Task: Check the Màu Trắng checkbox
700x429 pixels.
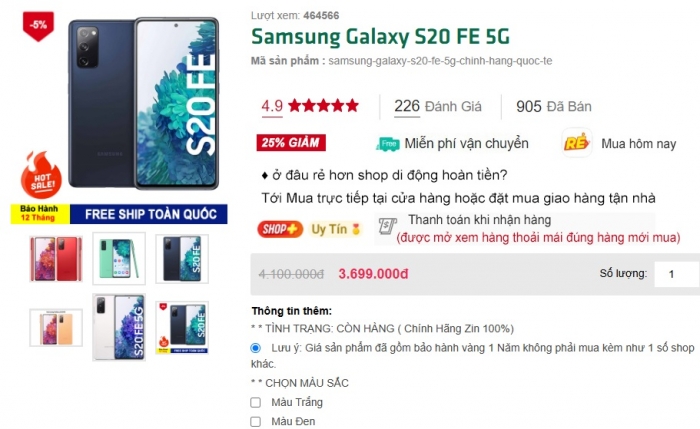Action: (255, 403)
